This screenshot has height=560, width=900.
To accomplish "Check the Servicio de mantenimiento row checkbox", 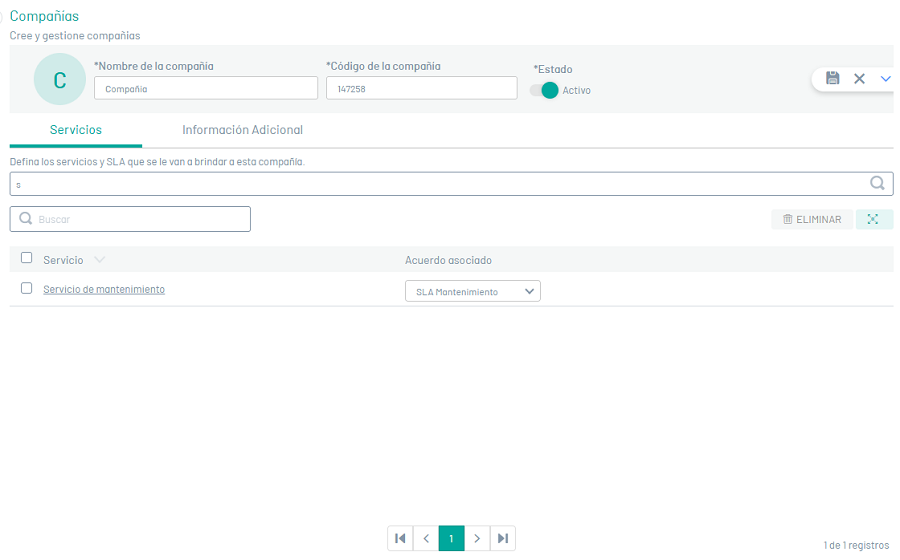I will click(x=27, y=288).
